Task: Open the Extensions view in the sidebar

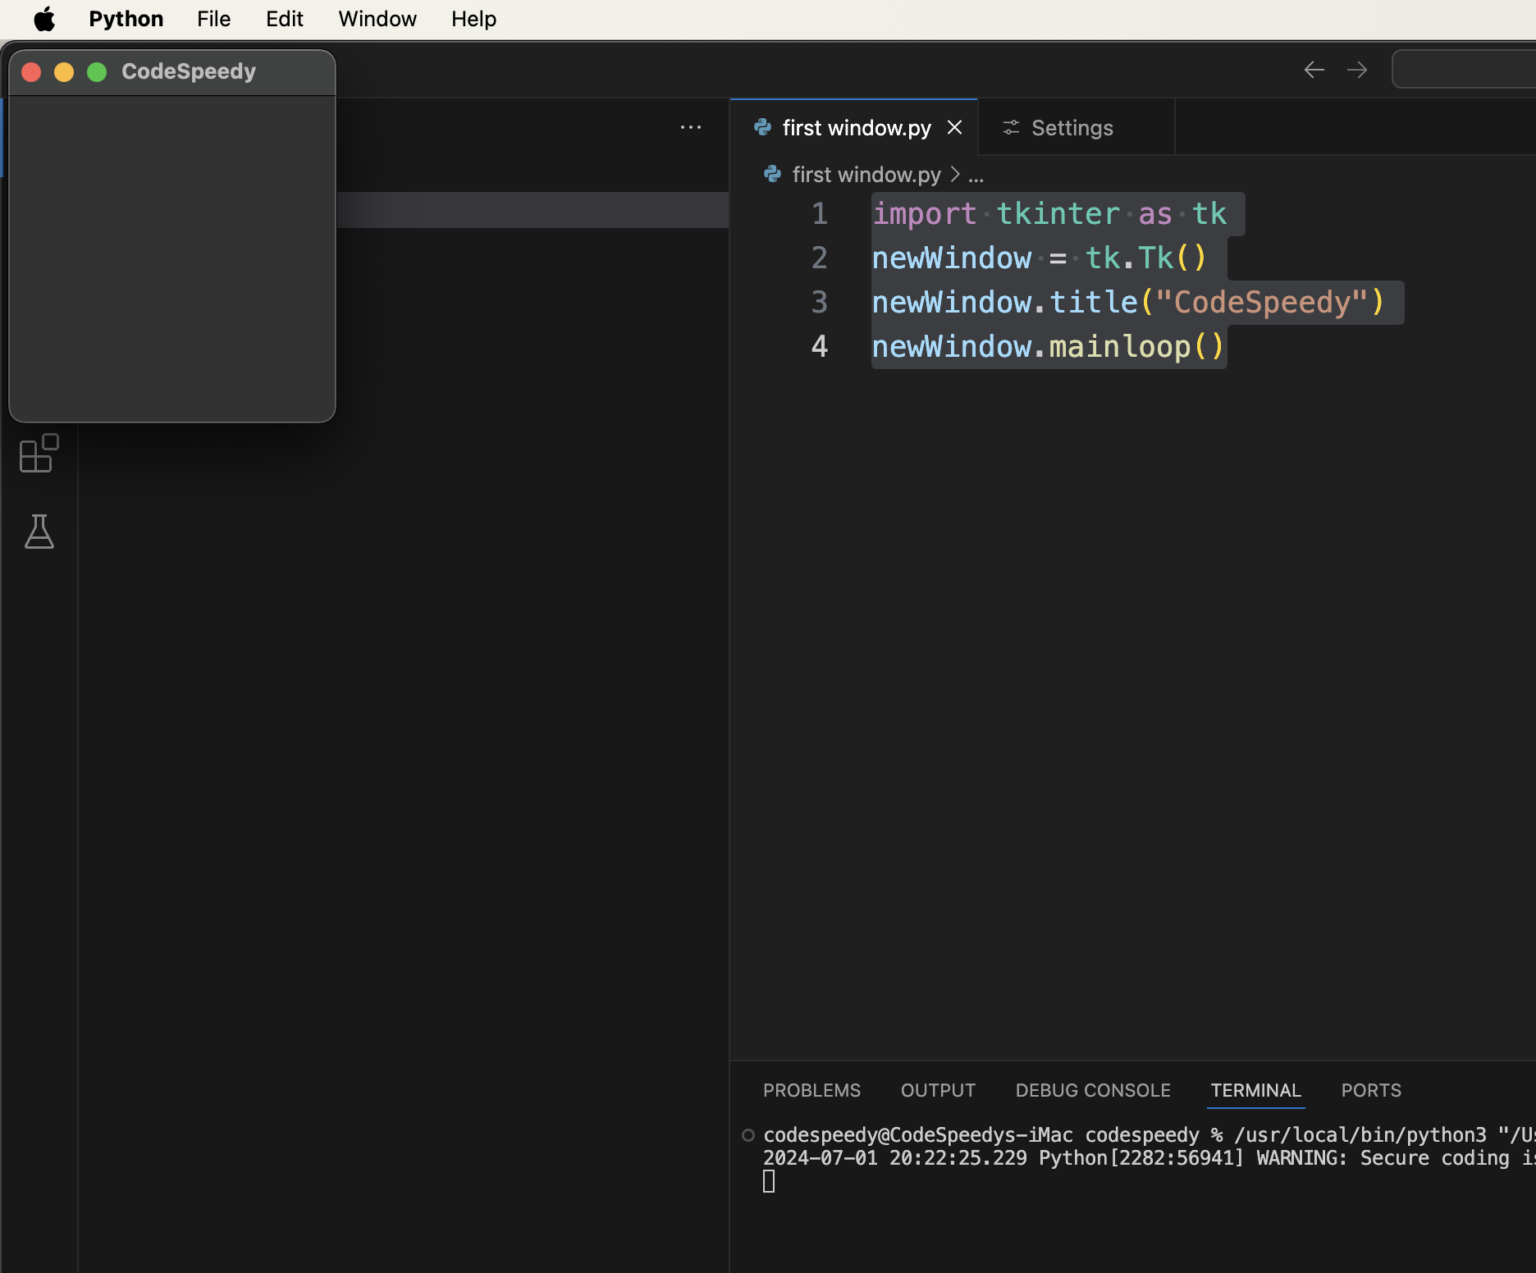Action: 39,453
